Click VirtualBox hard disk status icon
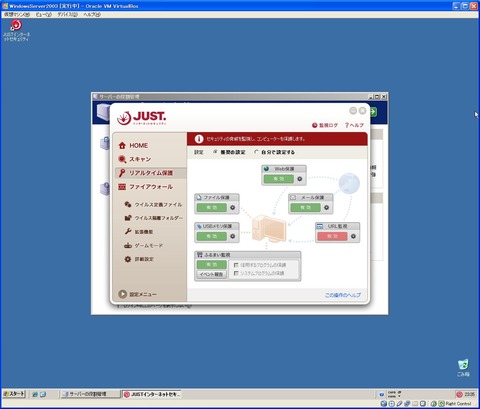 pyautogui.click(x=384, y=404)
